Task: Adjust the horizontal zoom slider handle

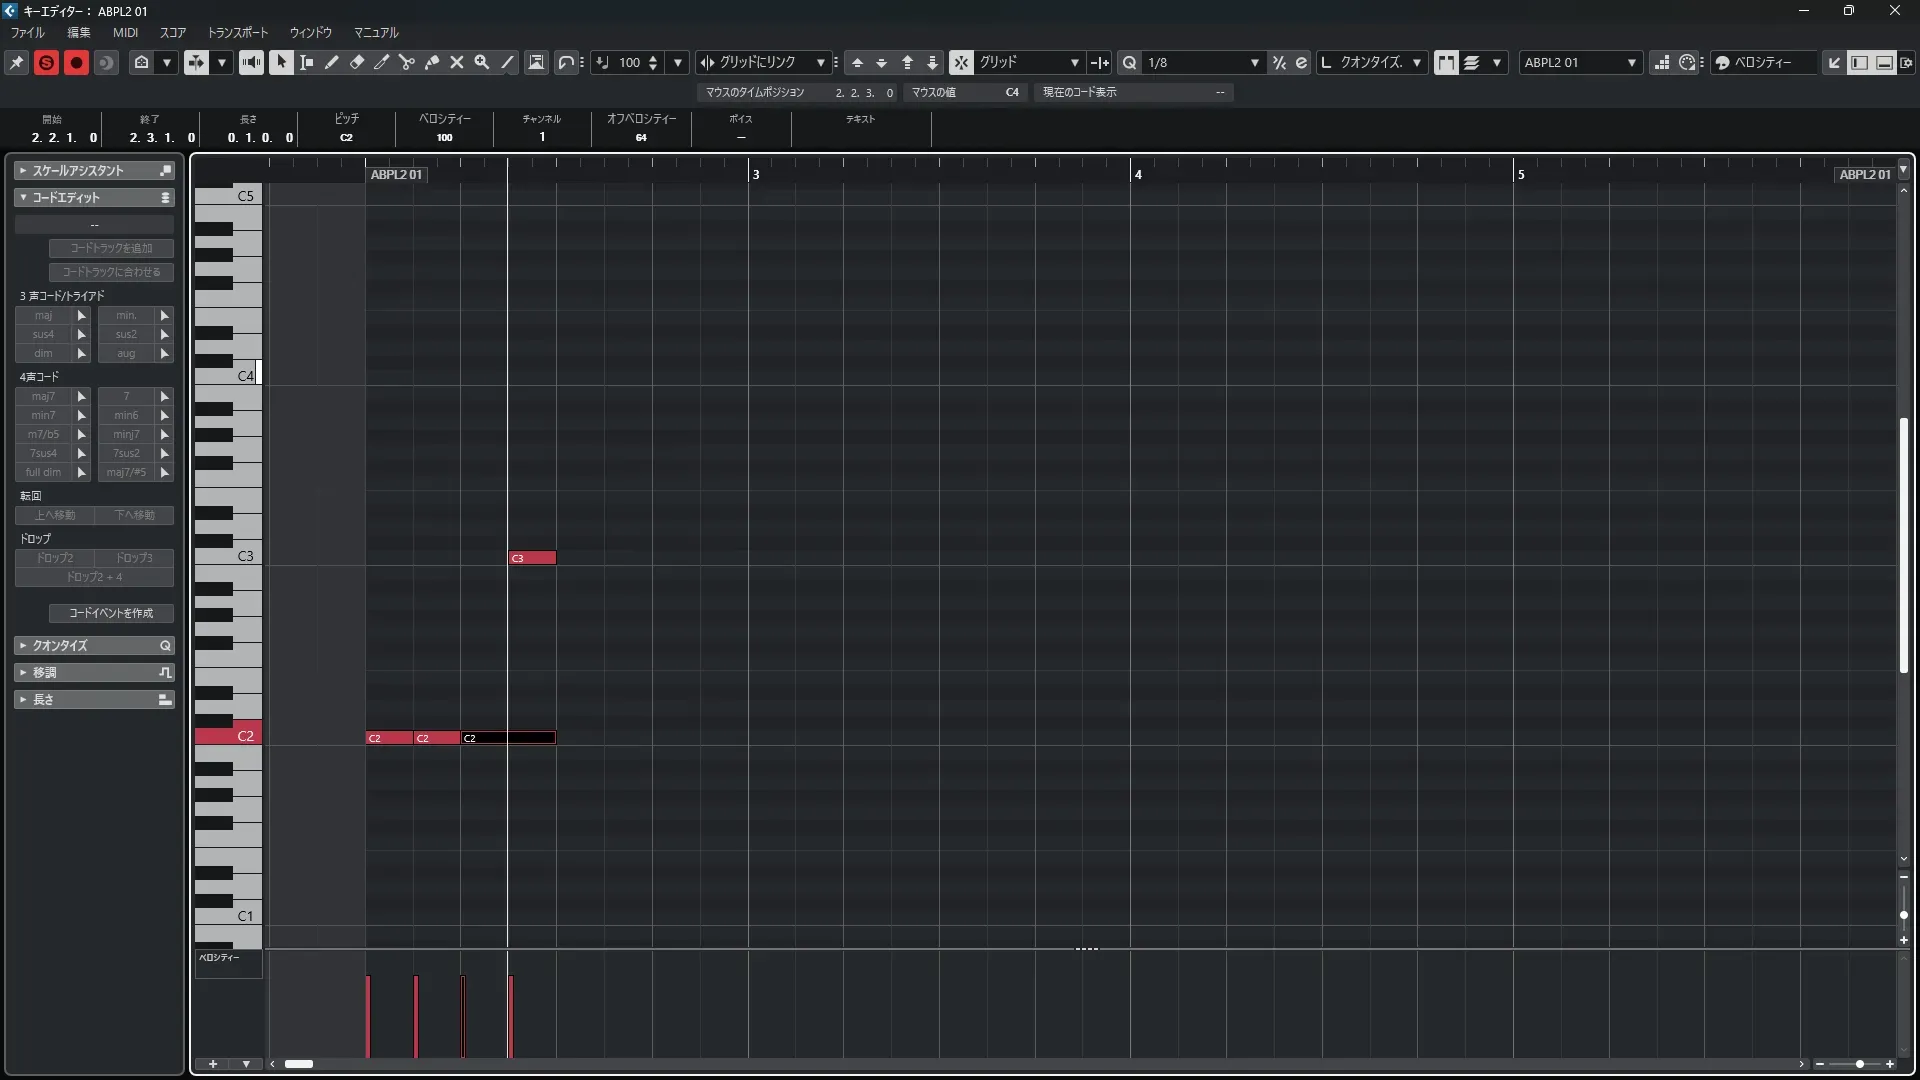Action: coord(1859,1064)
